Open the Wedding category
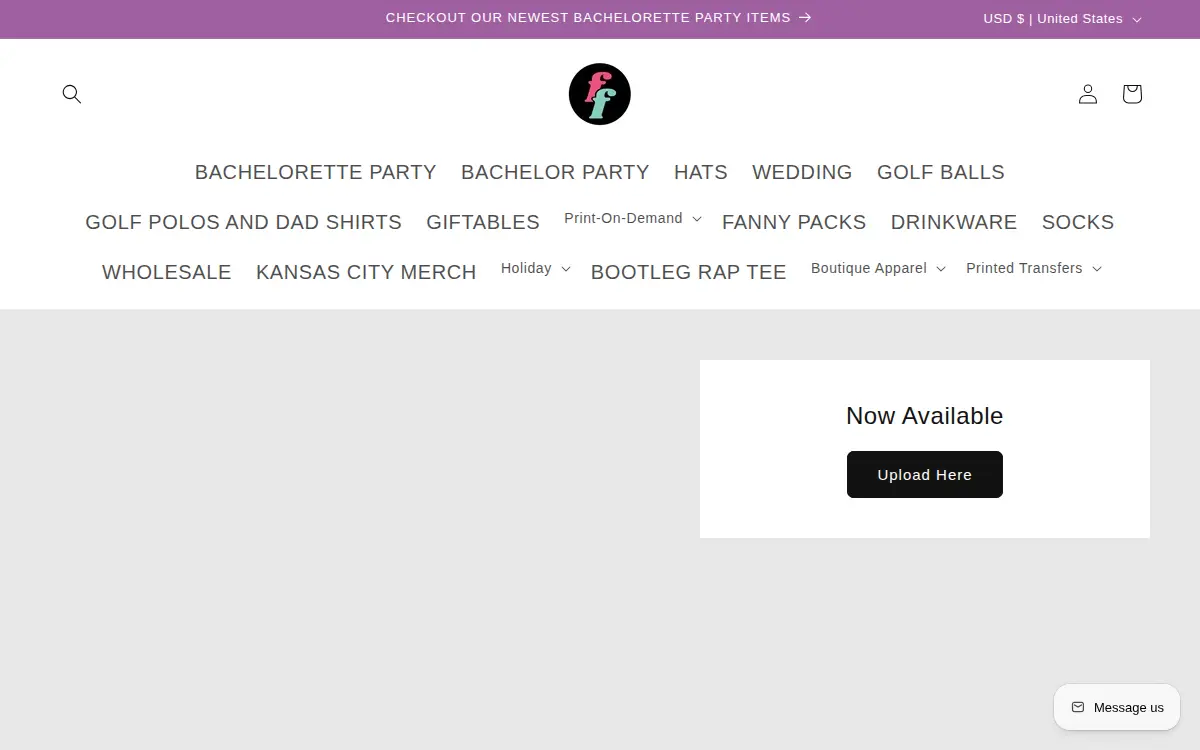 point(802,172)
